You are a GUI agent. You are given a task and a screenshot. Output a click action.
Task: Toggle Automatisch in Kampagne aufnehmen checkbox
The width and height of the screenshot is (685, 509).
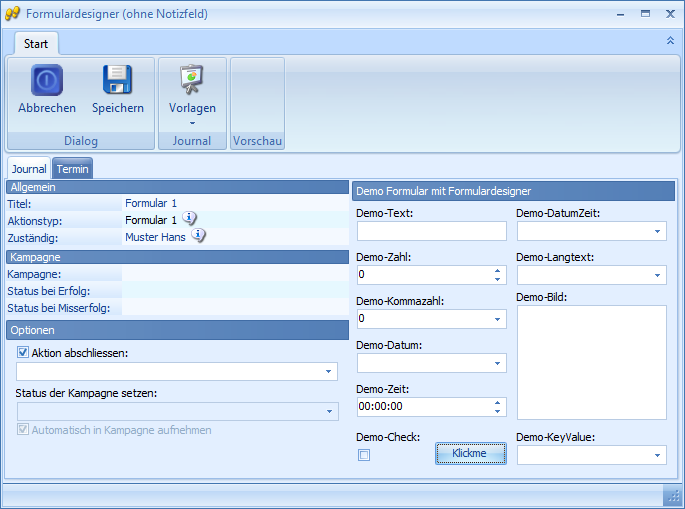[x=23, y=429]
